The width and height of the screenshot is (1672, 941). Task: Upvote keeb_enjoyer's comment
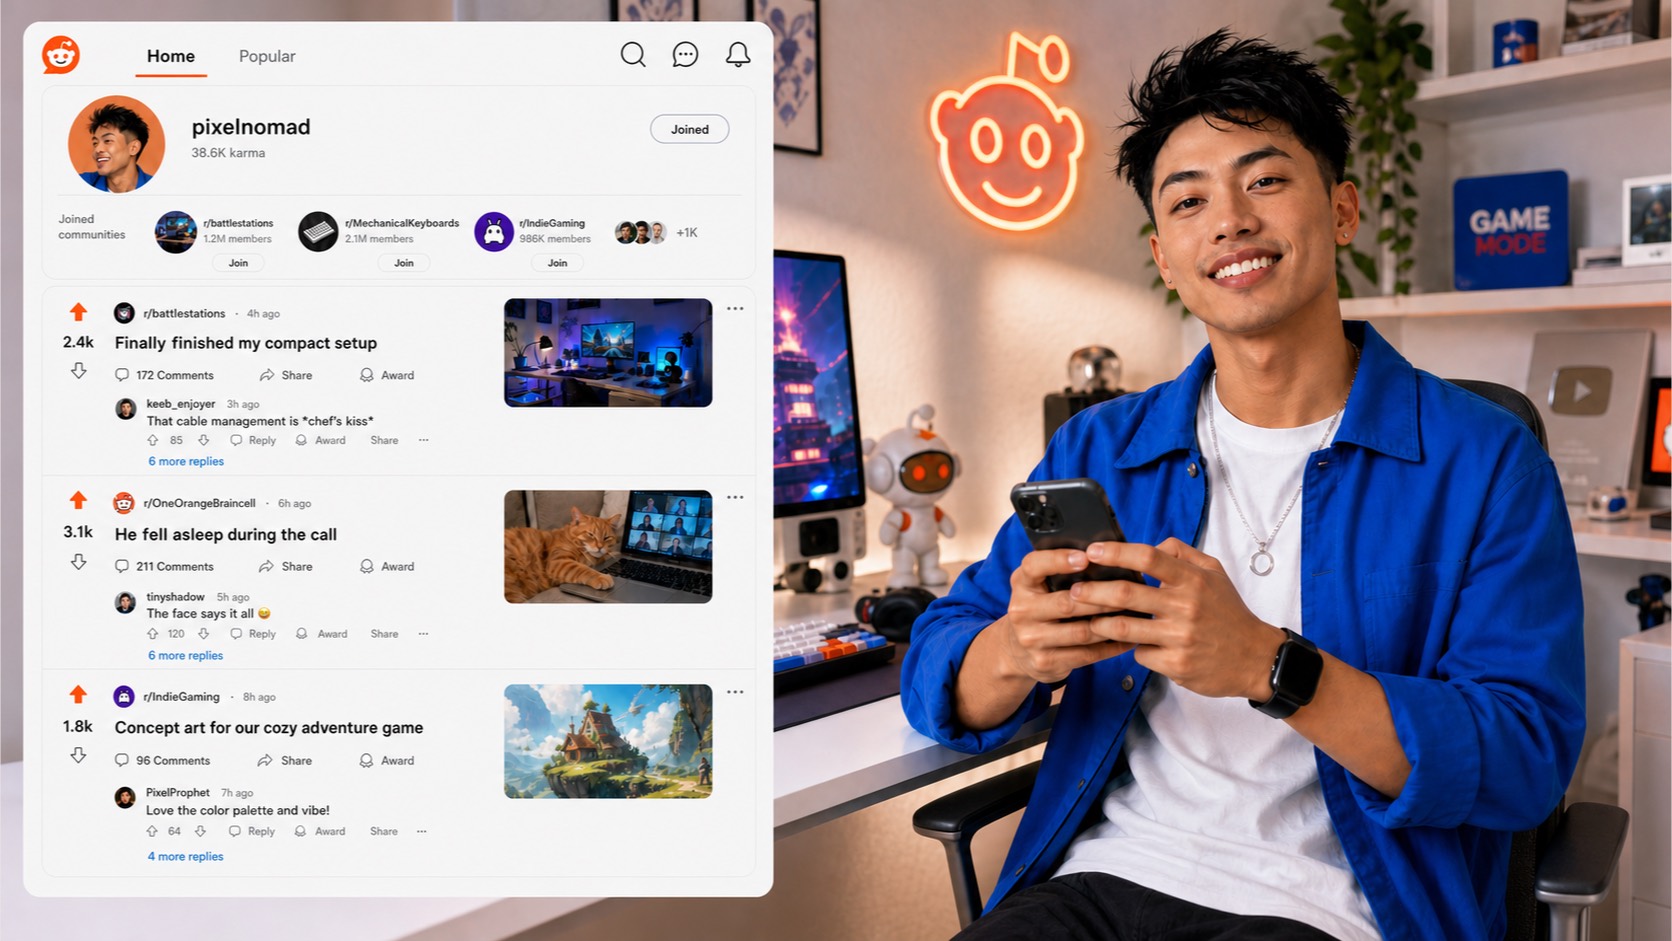click(x=153, y=440)
